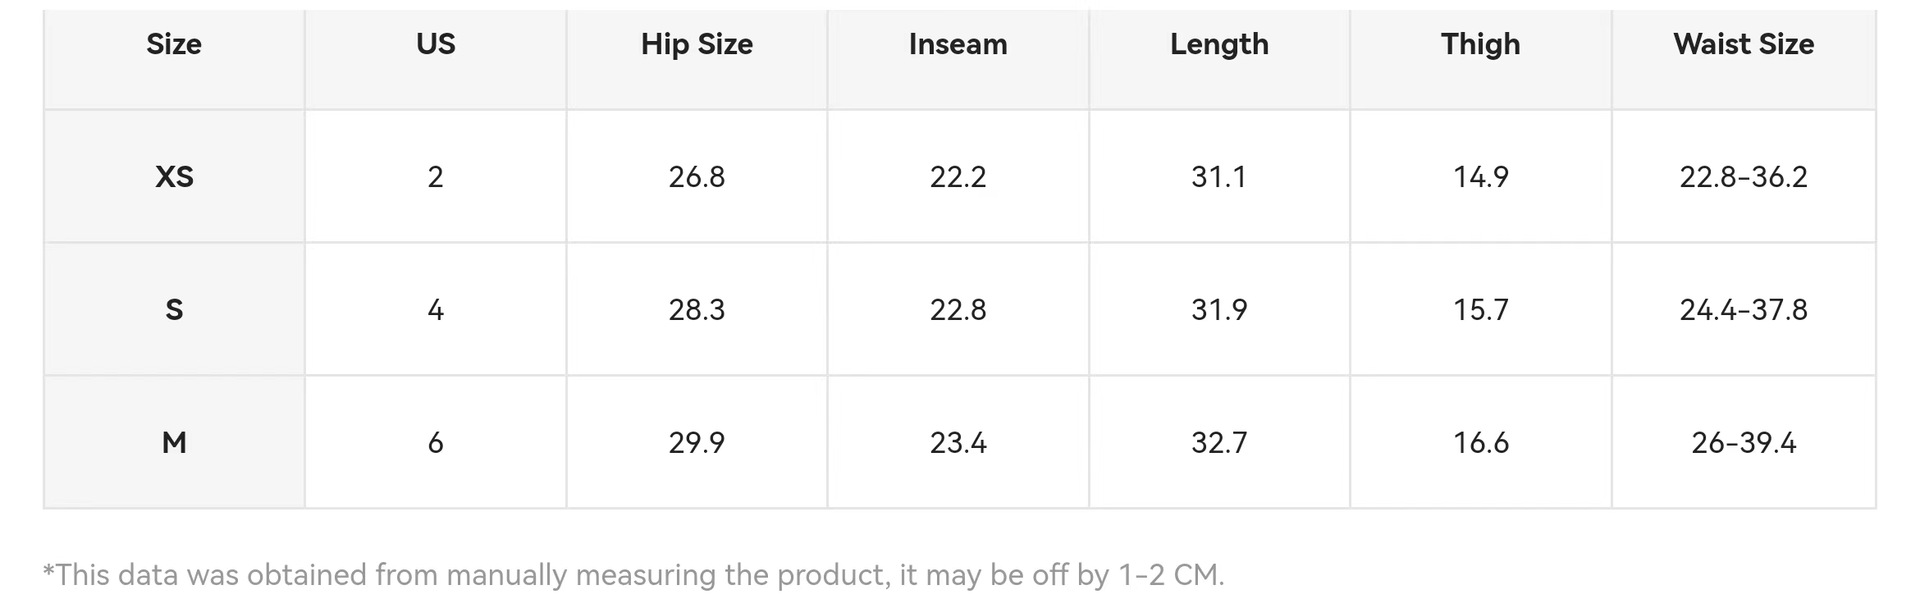This screenshot has width=1920, height=607.
Task: Click the Thigh column header
Action: pyautogui.click(x=1480, y=45)
